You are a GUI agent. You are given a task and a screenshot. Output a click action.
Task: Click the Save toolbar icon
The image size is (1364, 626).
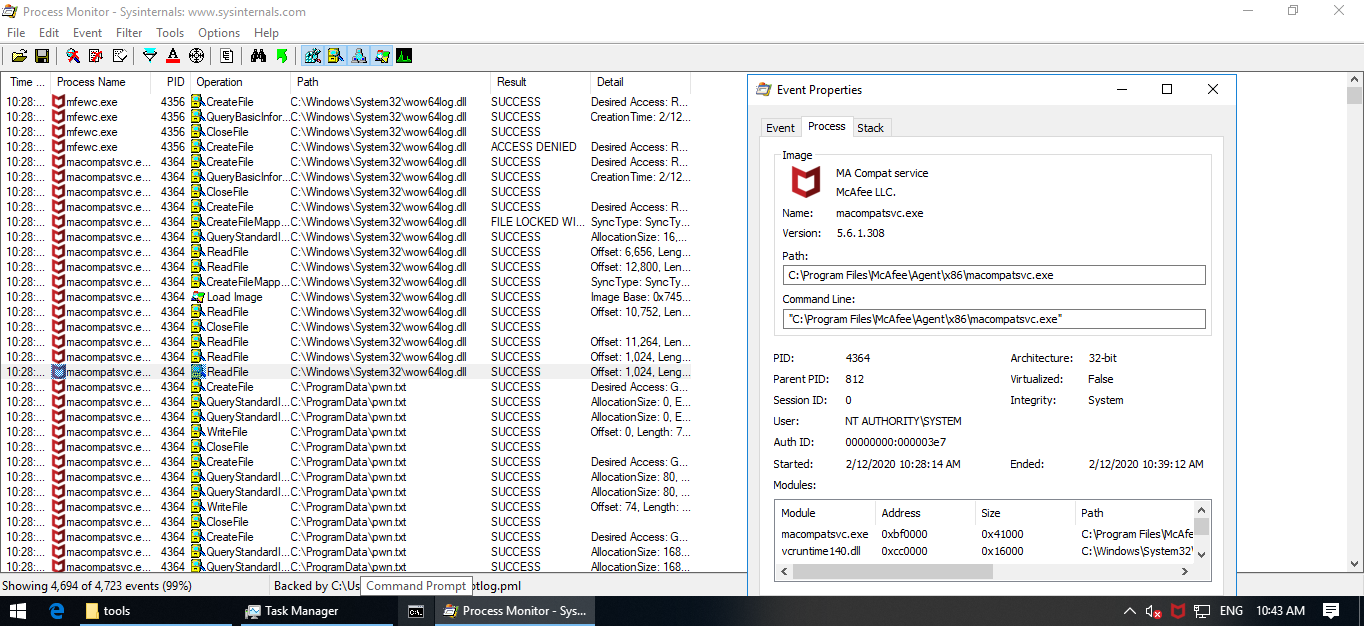42,56
